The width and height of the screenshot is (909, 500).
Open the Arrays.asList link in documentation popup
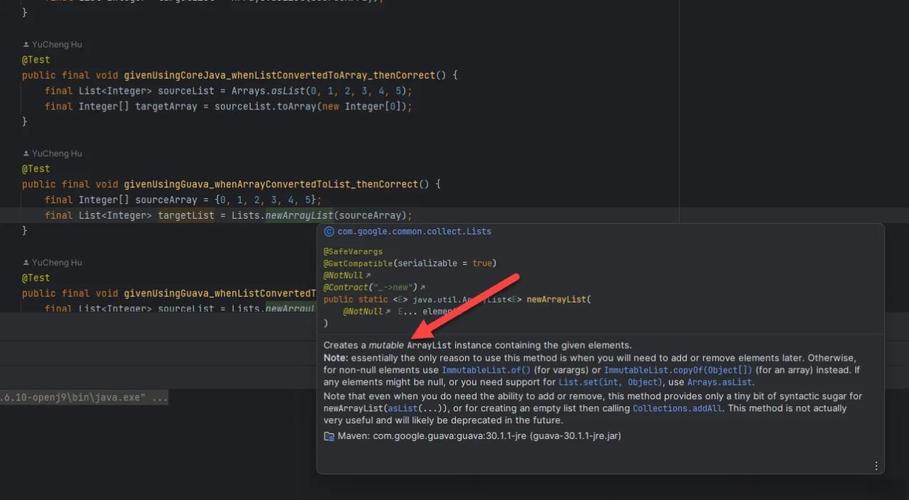pos(719,382)
